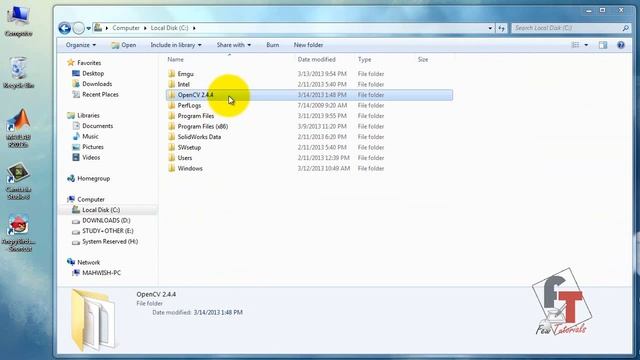
Task: Open the Videos library
Action: point(91,157)
